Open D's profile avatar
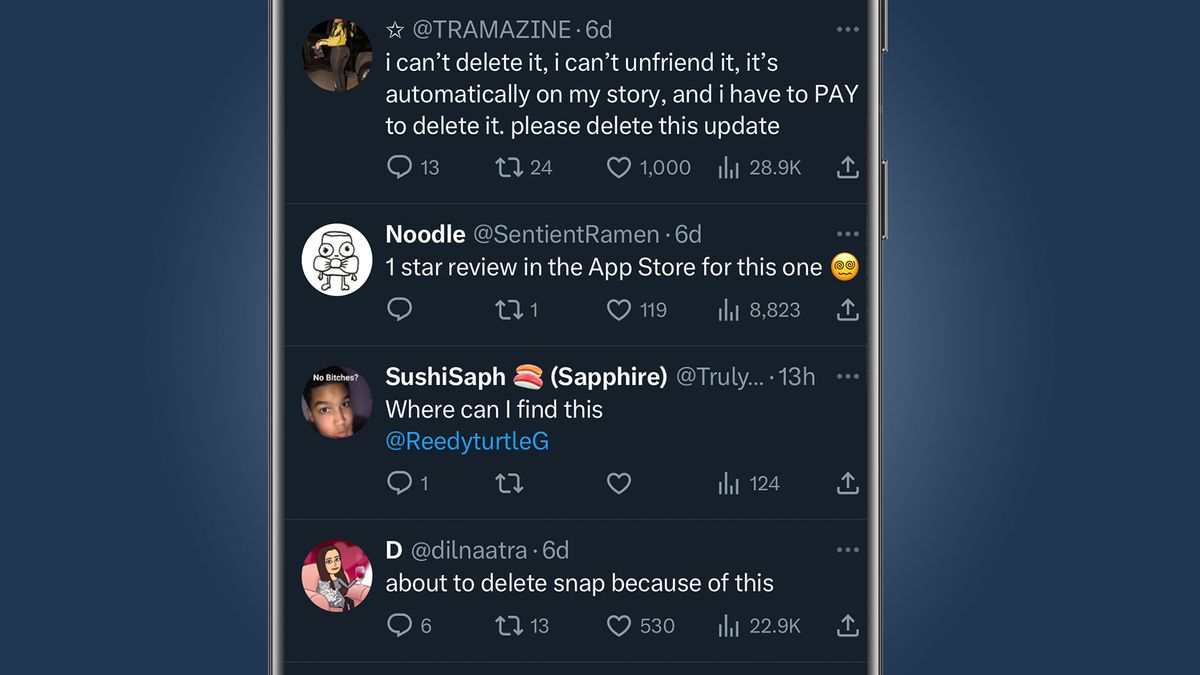The width and height of the screenshot is (1200, 675). pyautogui.click(x=337, y=576)
